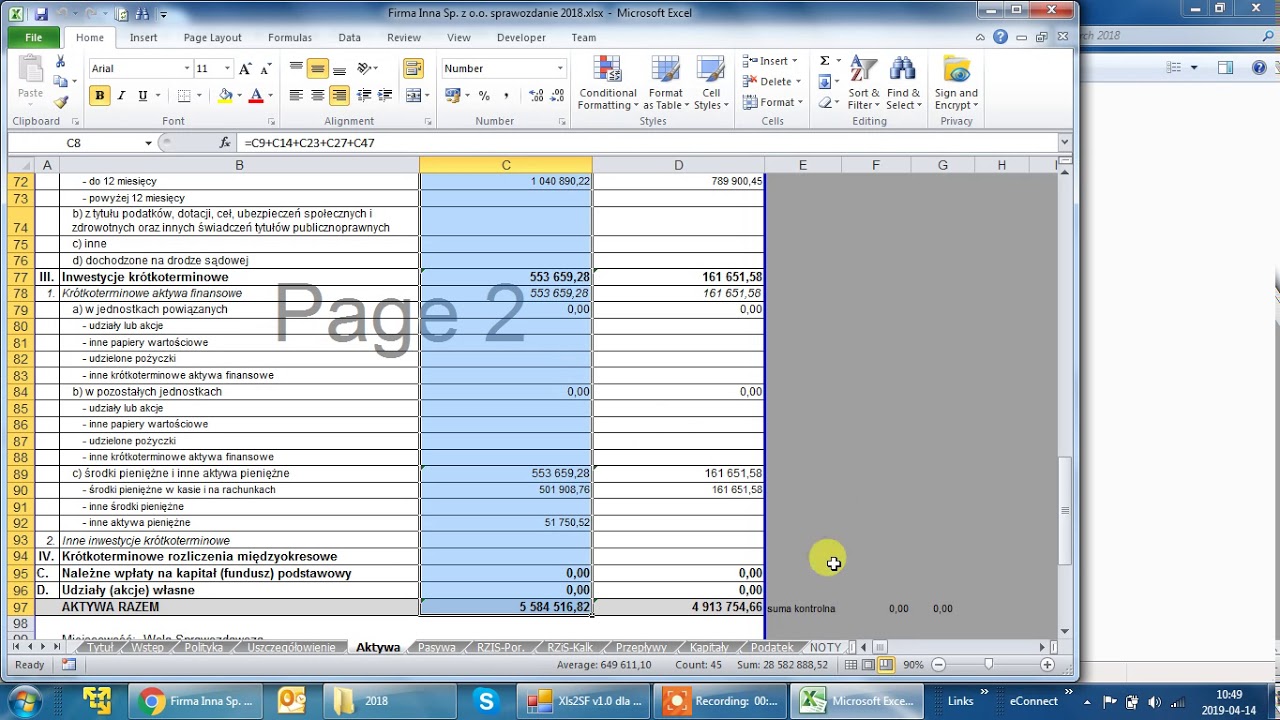Open the font name Arial dropdown
The width and height of the screenshot is (1280, 720).
pyautogui.click(x=186, y=69)
